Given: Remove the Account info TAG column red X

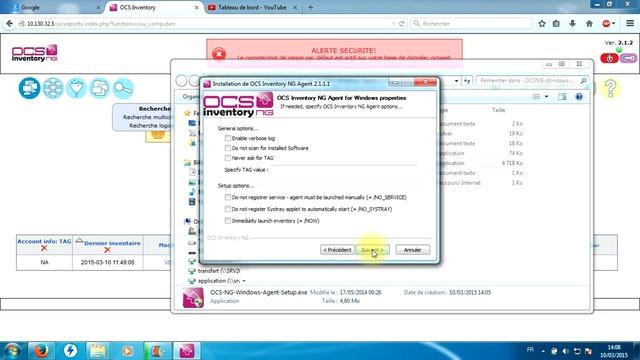Looking at the screenshot, I should click(44, 248).
